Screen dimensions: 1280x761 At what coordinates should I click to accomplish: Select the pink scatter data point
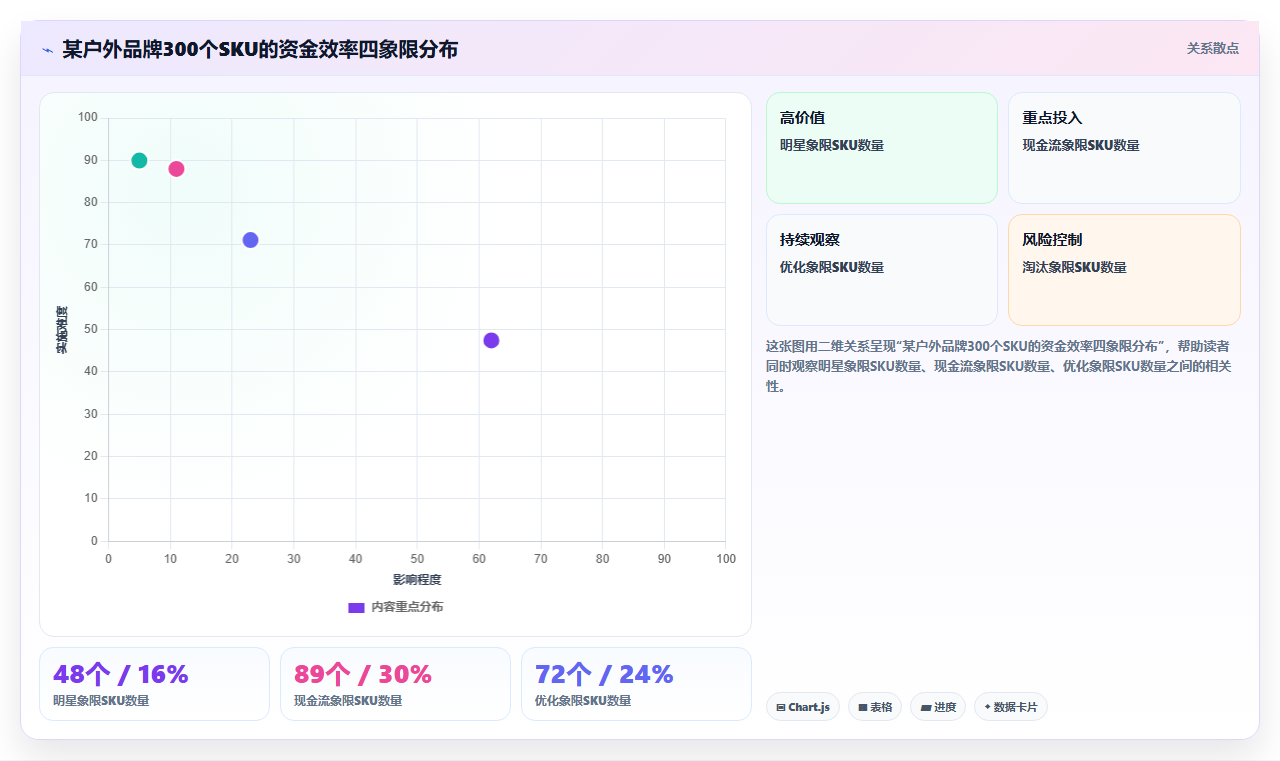click(176, 169)
